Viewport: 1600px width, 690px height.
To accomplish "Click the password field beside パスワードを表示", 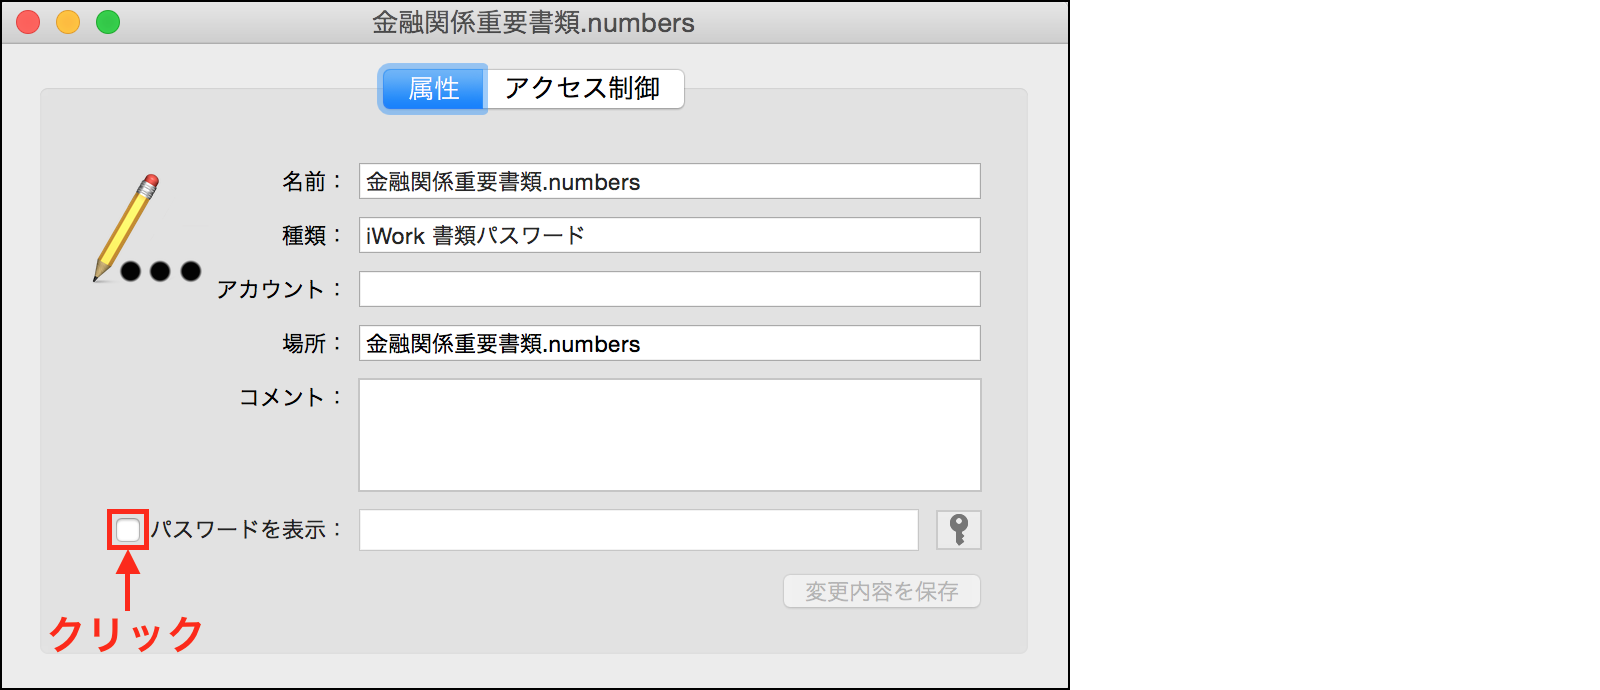I will click(638, 530).
